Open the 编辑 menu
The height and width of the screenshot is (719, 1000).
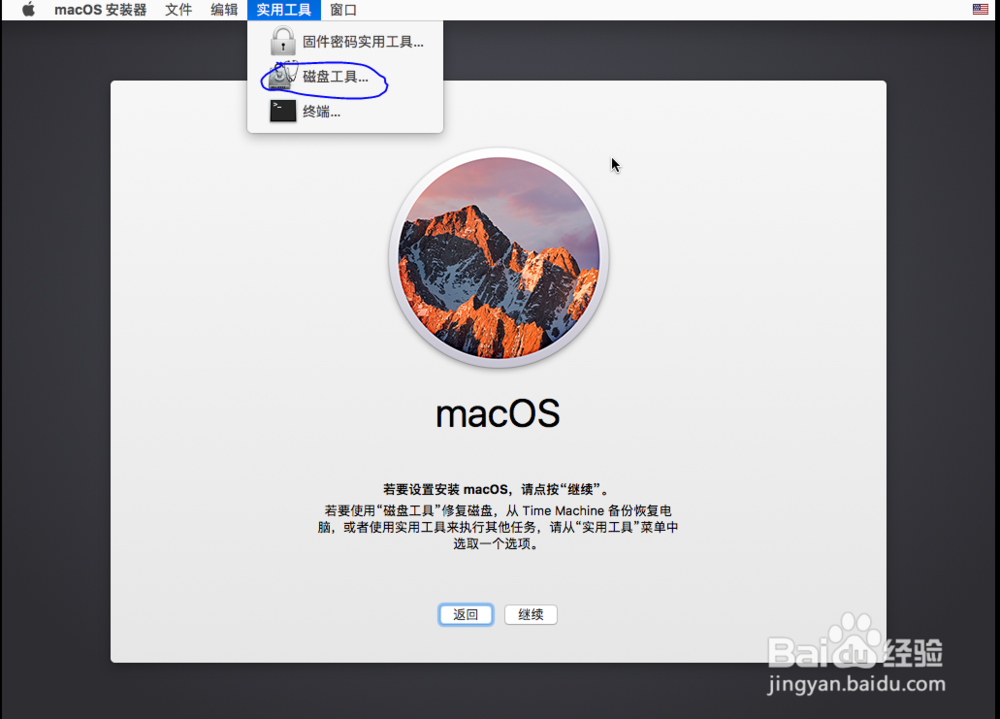pos(223,10)
